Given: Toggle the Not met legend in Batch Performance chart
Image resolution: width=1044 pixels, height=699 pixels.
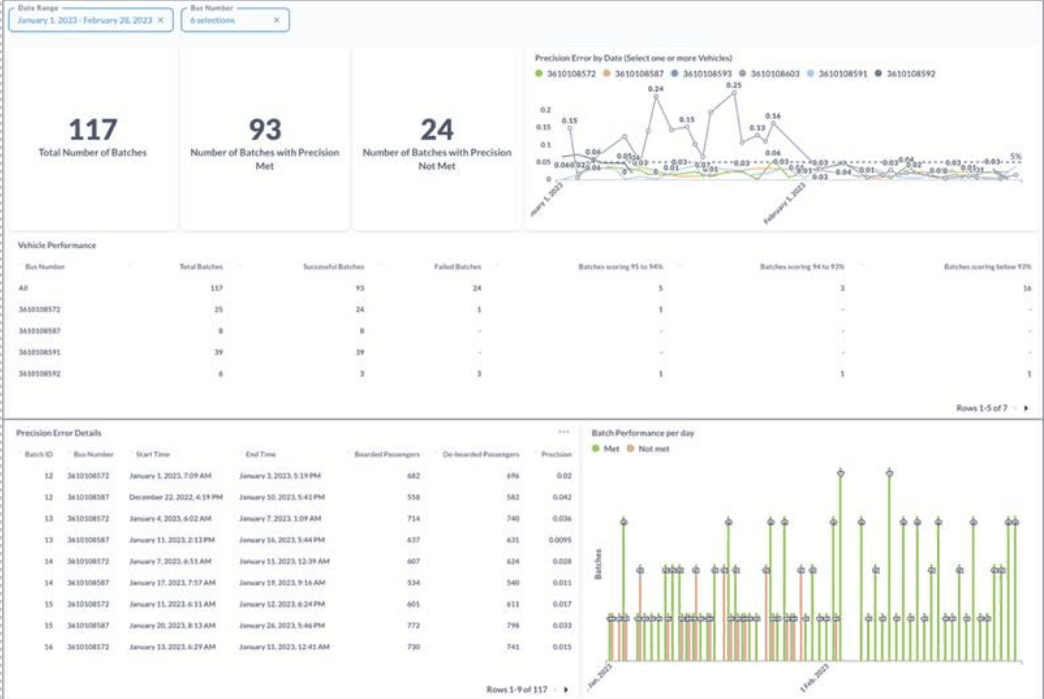Looking at the screenshot, I should click(x=648, y=449).
